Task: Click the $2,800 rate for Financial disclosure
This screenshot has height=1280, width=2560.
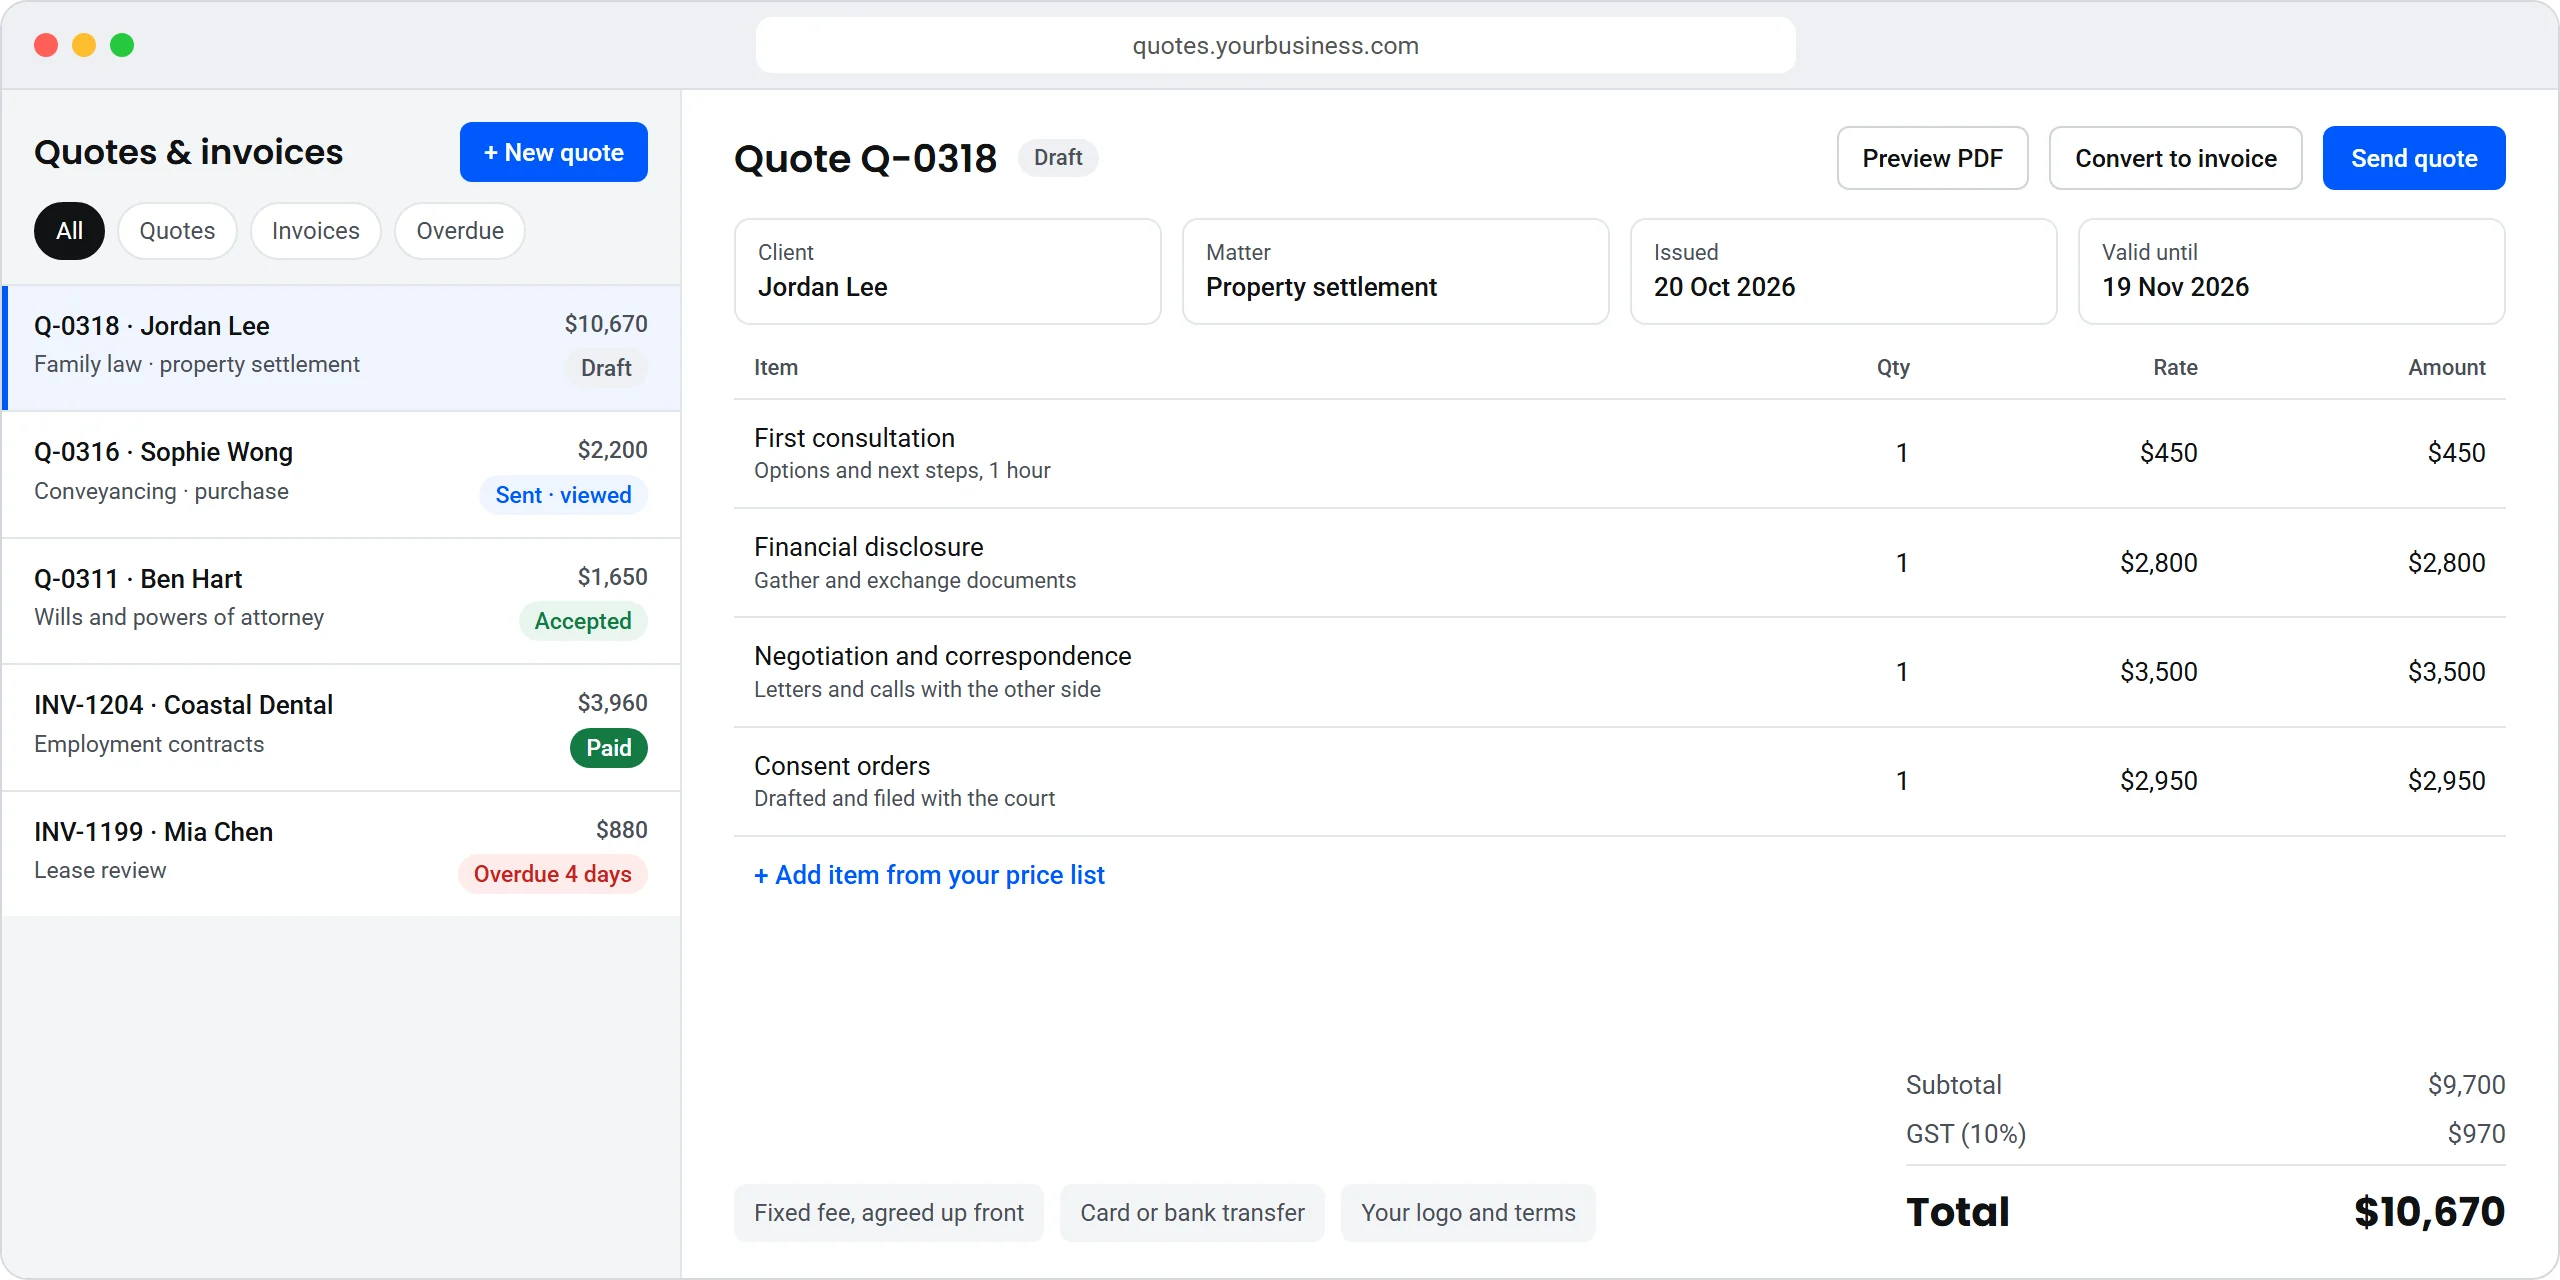Action: pos(2158,563)
